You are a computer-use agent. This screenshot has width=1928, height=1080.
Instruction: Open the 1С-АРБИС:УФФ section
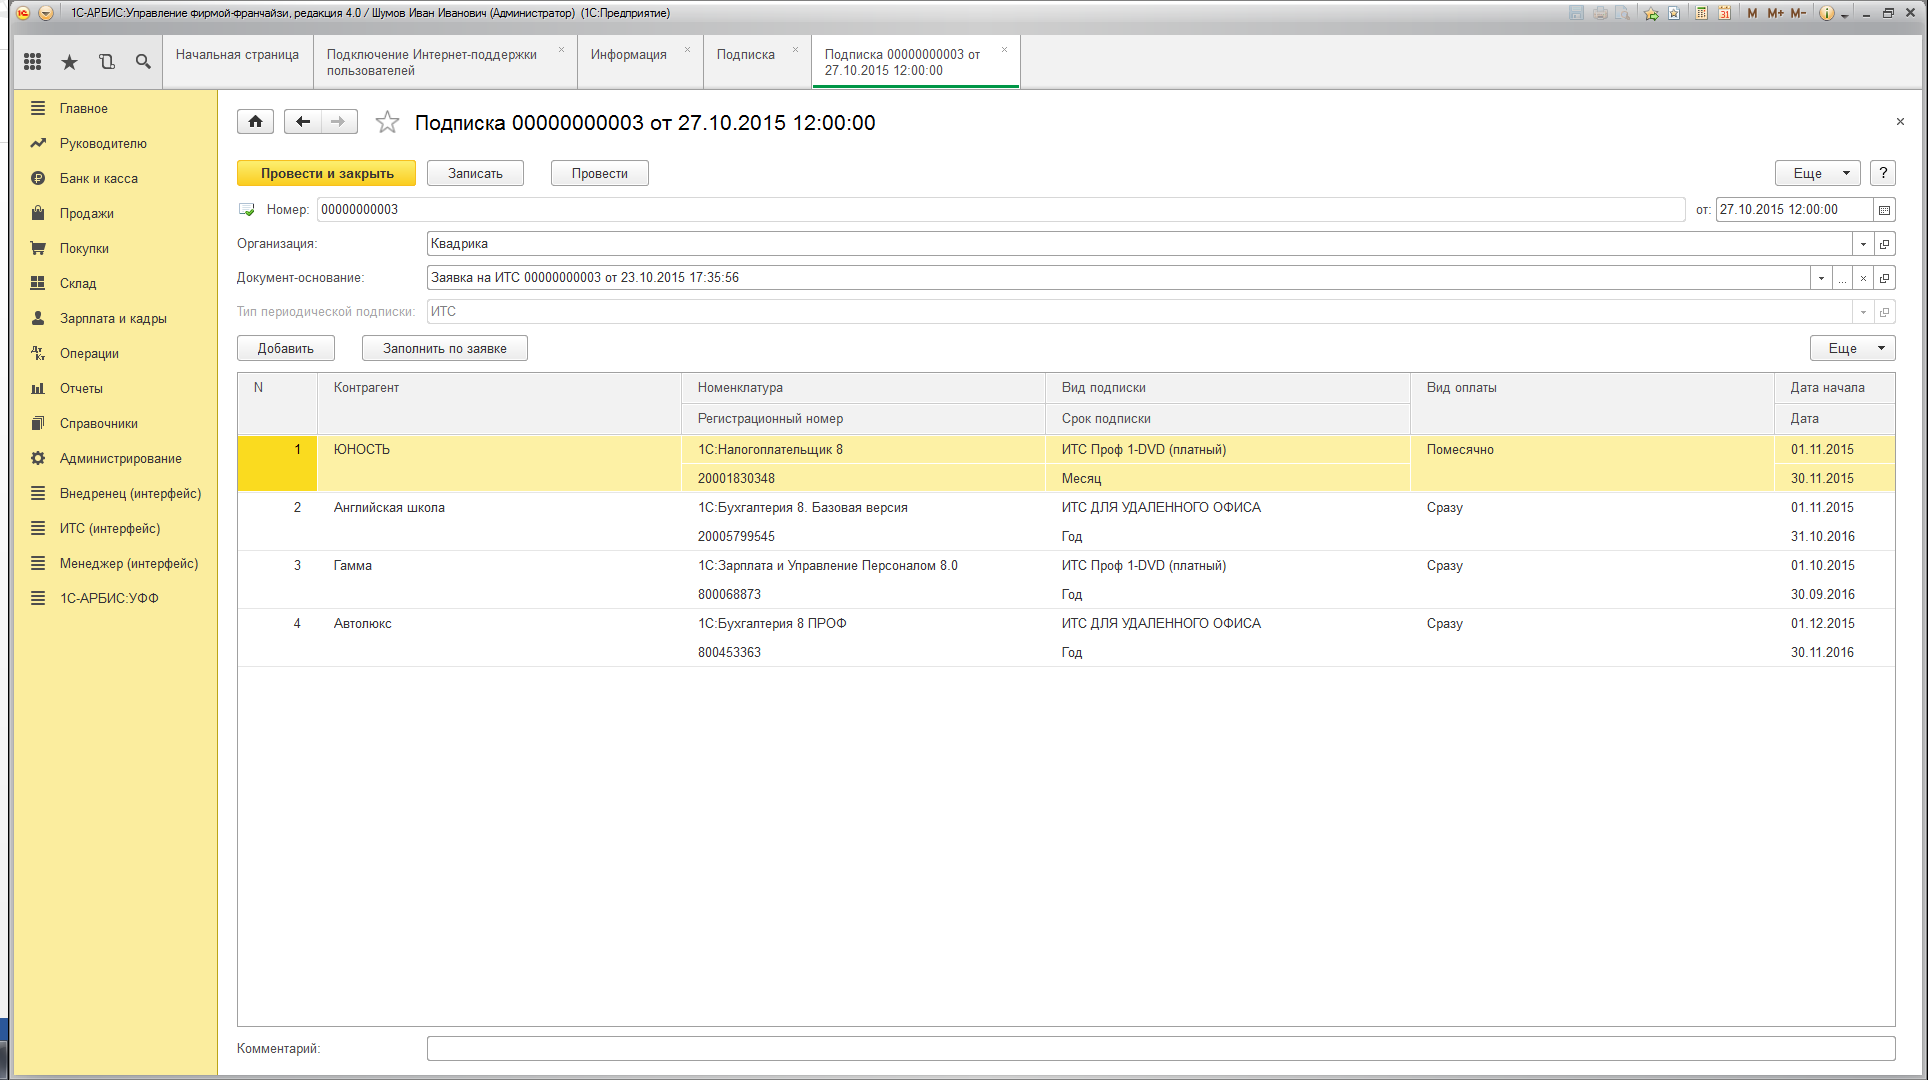109,598
